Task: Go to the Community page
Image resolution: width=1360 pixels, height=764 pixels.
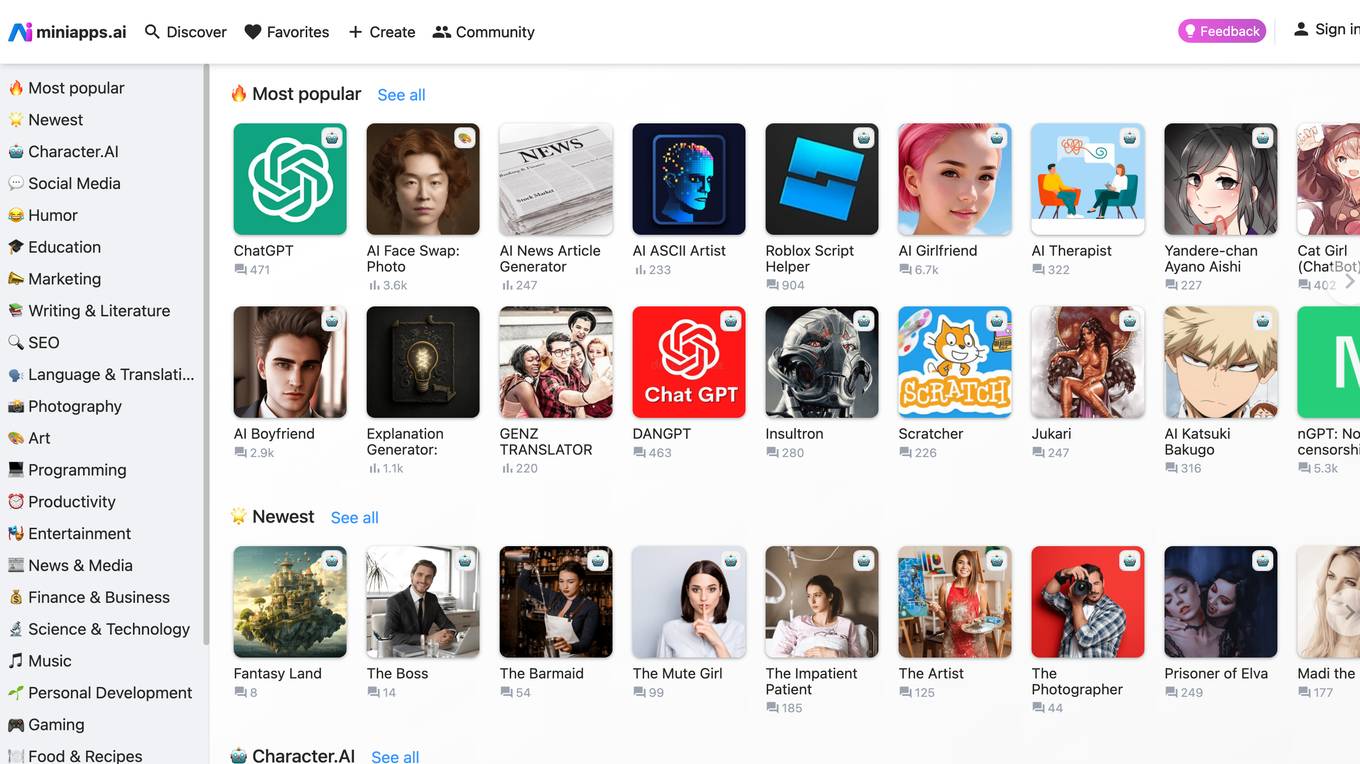Action: (484, 32)
